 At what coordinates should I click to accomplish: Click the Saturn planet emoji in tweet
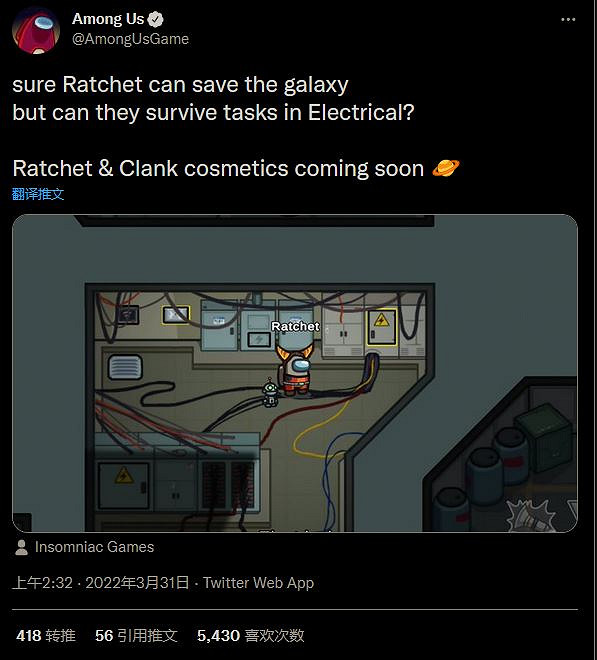coord(445,168)
